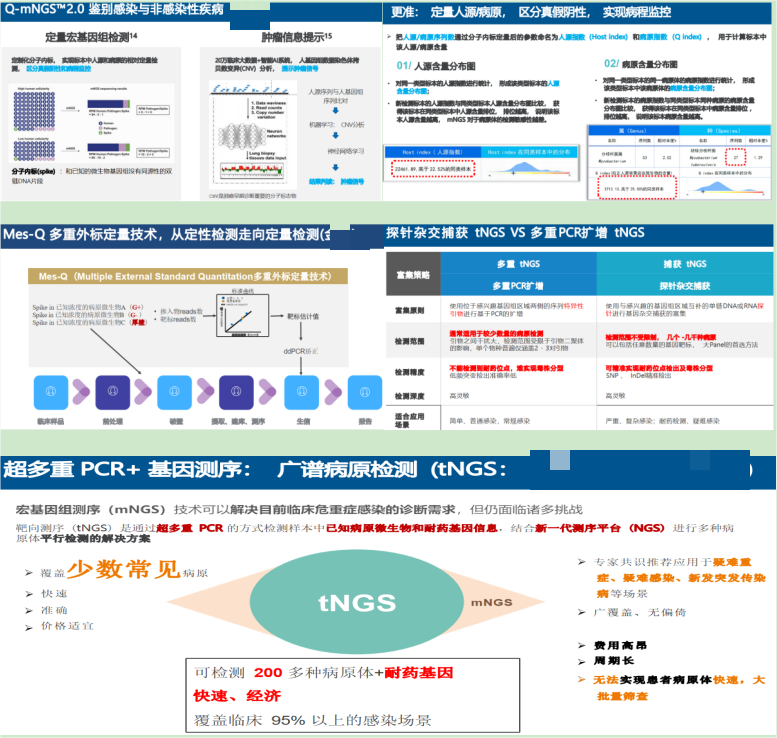Click the 01/ 人源含量分布图 heading

[x=436, y=66]
